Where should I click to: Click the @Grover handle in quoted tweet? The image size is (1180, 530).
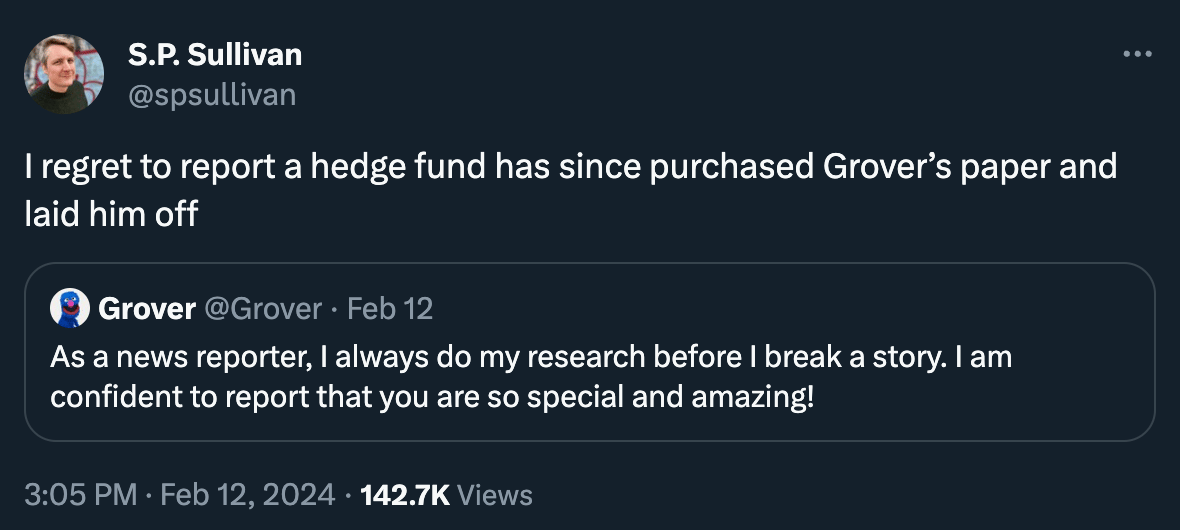(263, 309)
